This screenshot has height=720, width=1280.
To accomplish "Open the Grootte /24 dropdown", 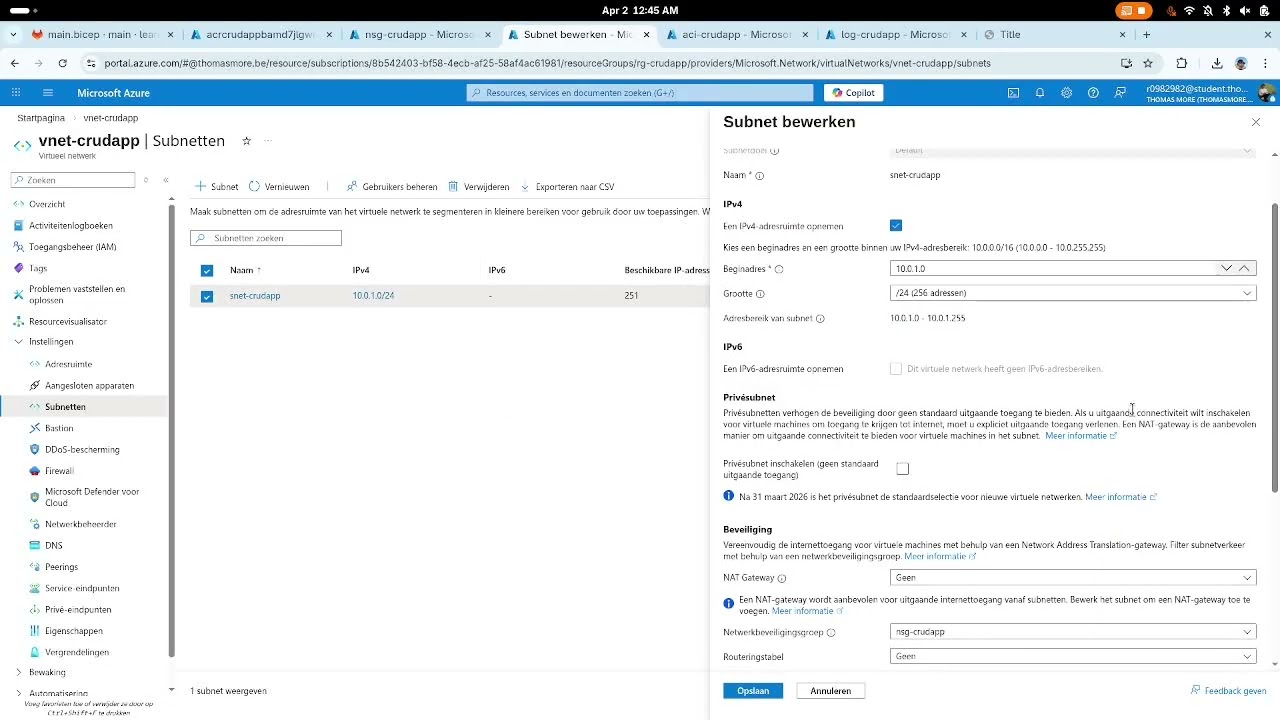I will (1073, 293).
